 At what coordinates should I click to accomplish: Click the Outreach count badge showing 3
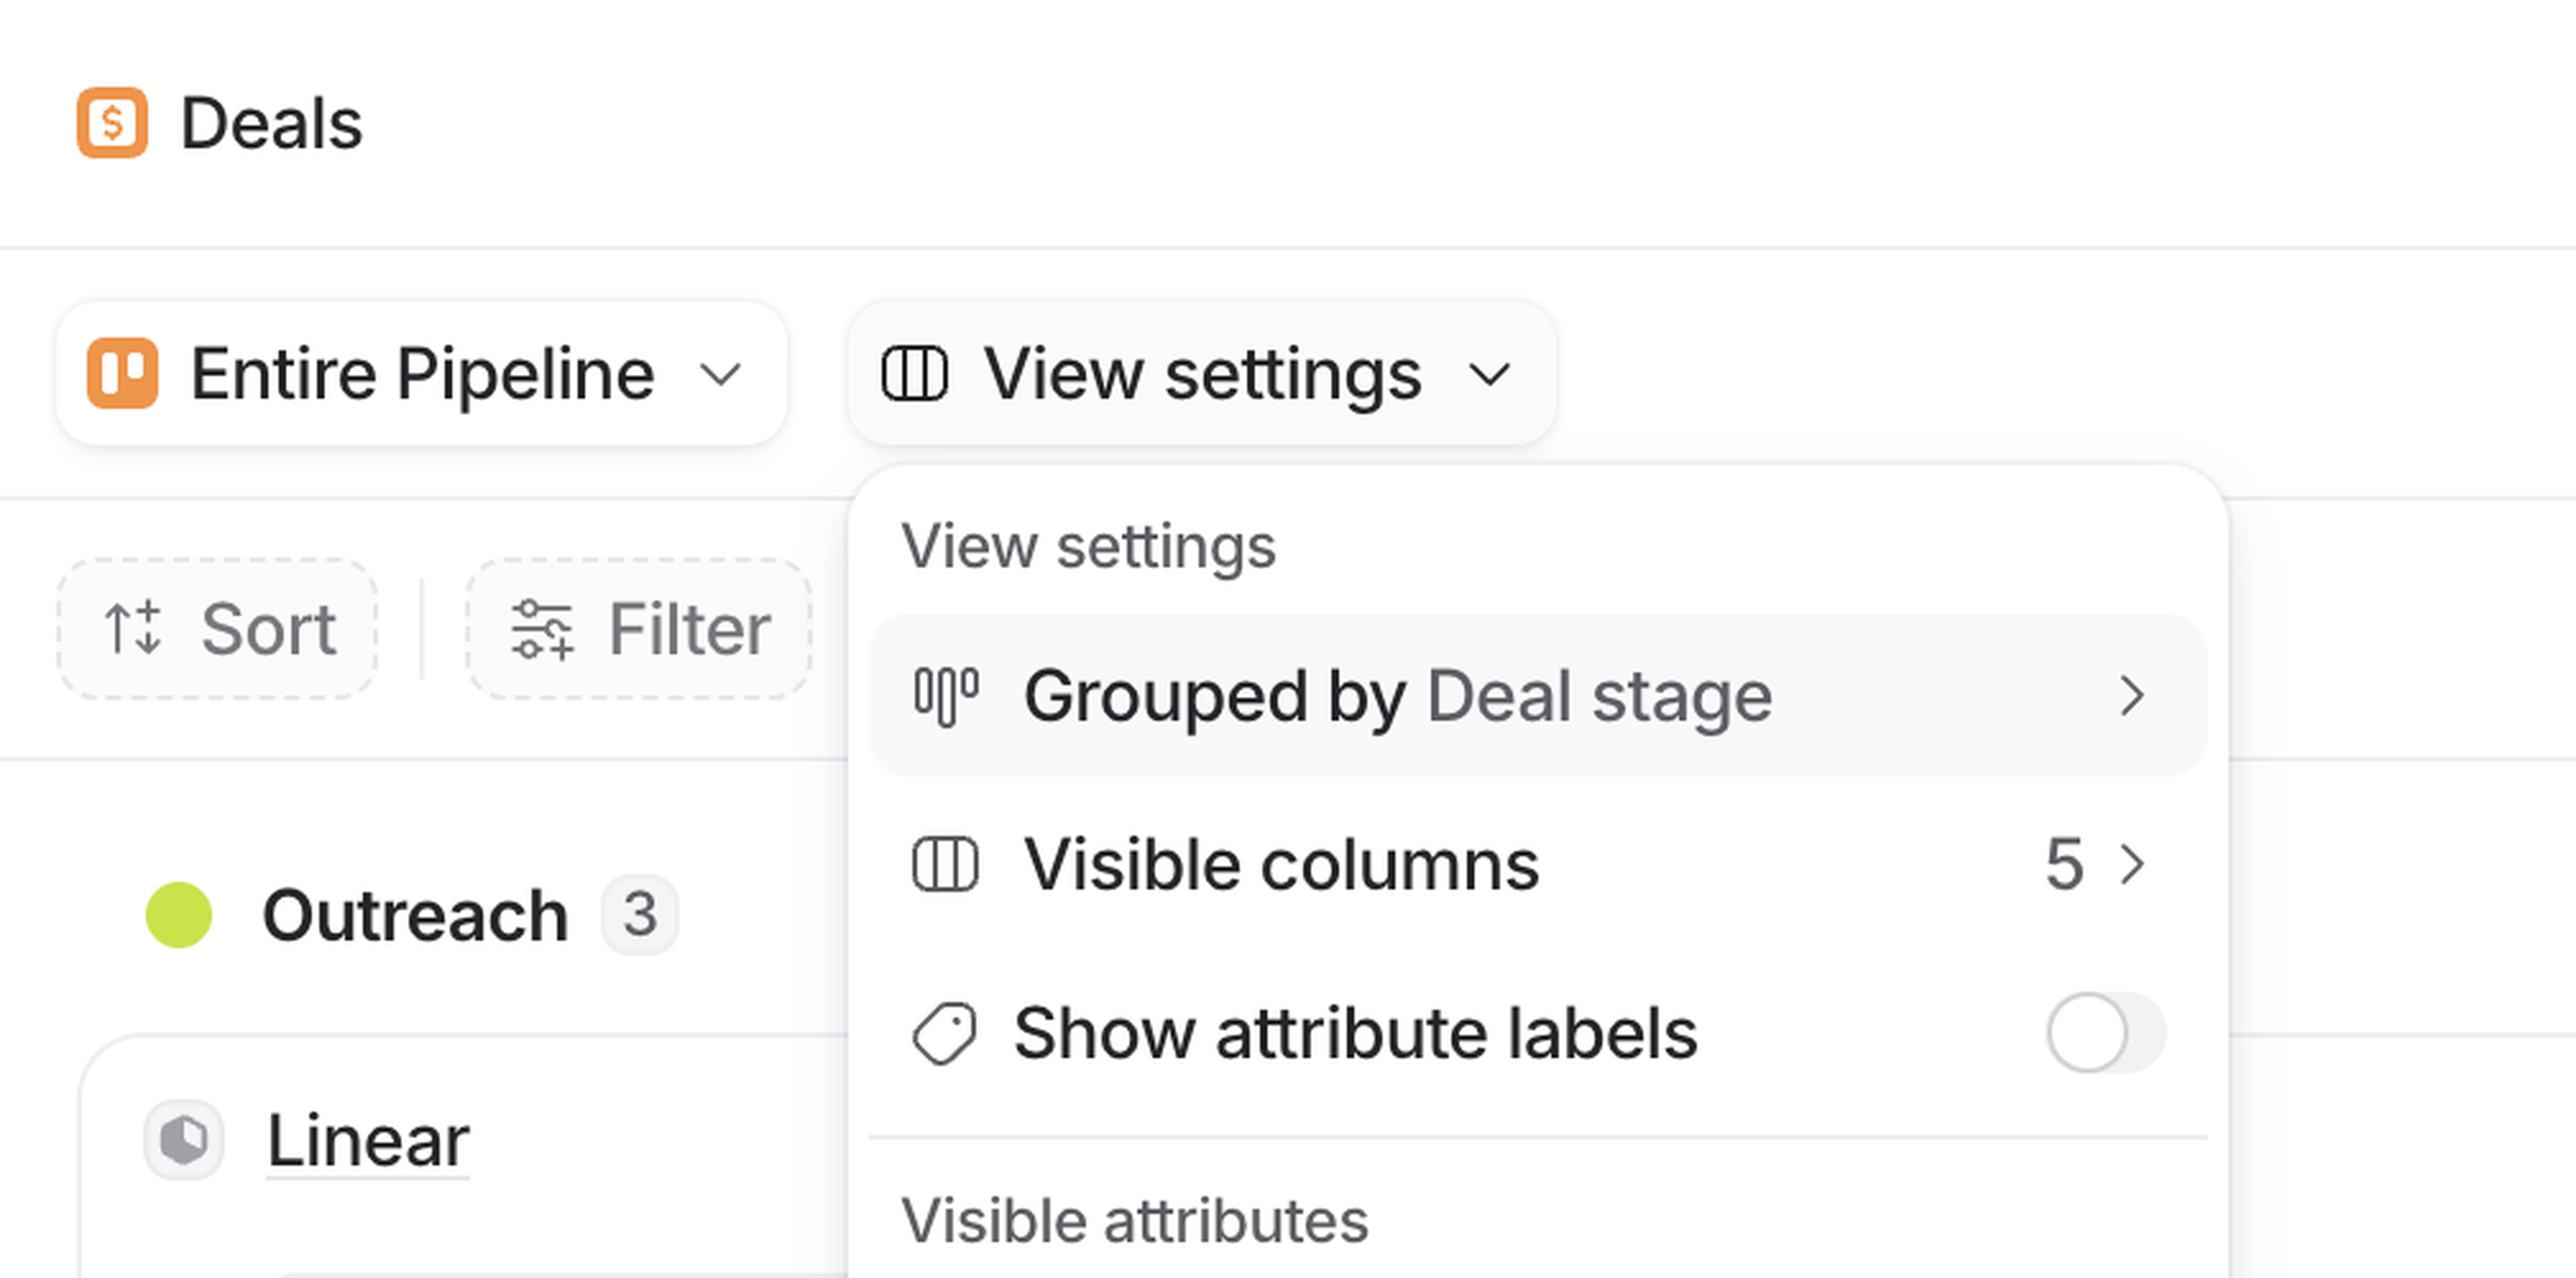(640, 914)
